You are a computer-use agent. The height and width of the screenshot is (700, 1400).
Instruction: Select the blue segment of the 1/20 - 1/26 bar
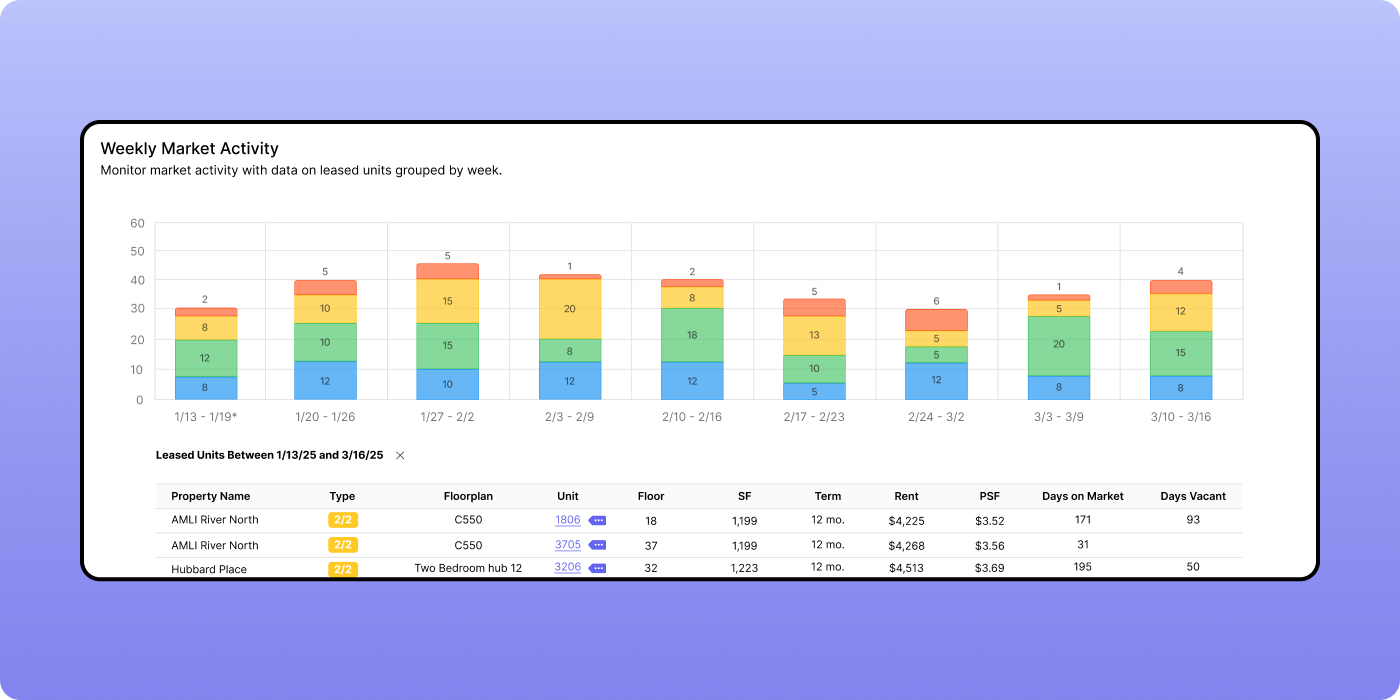324,381
